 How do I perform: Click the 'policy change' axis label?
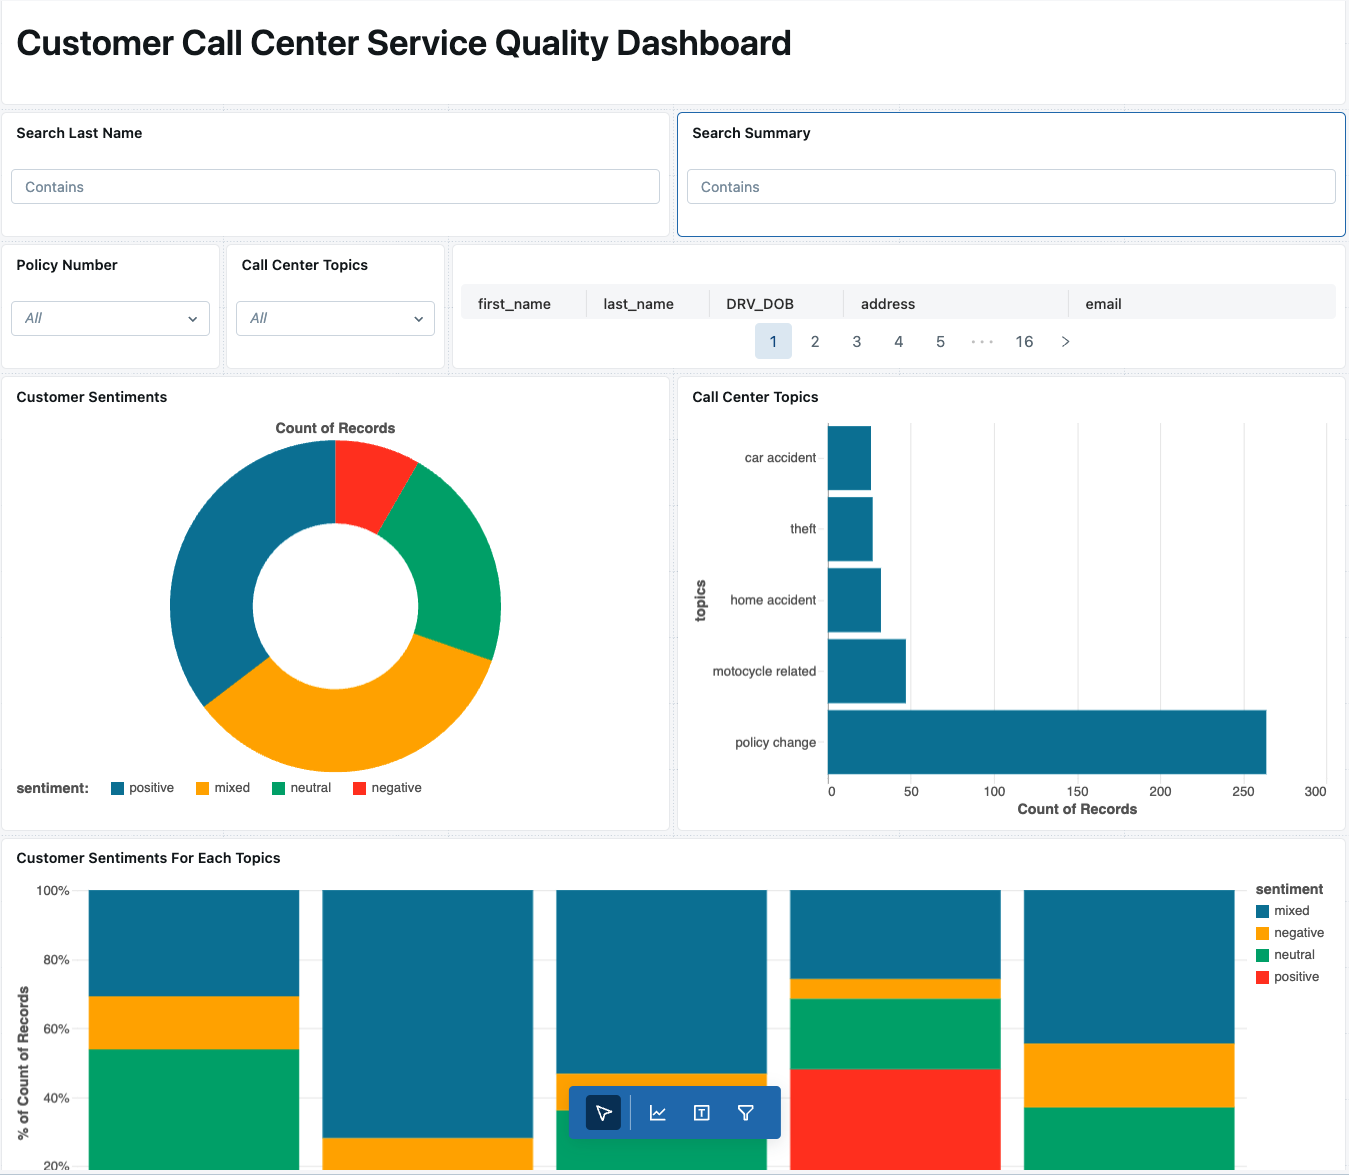click(775, 742)
